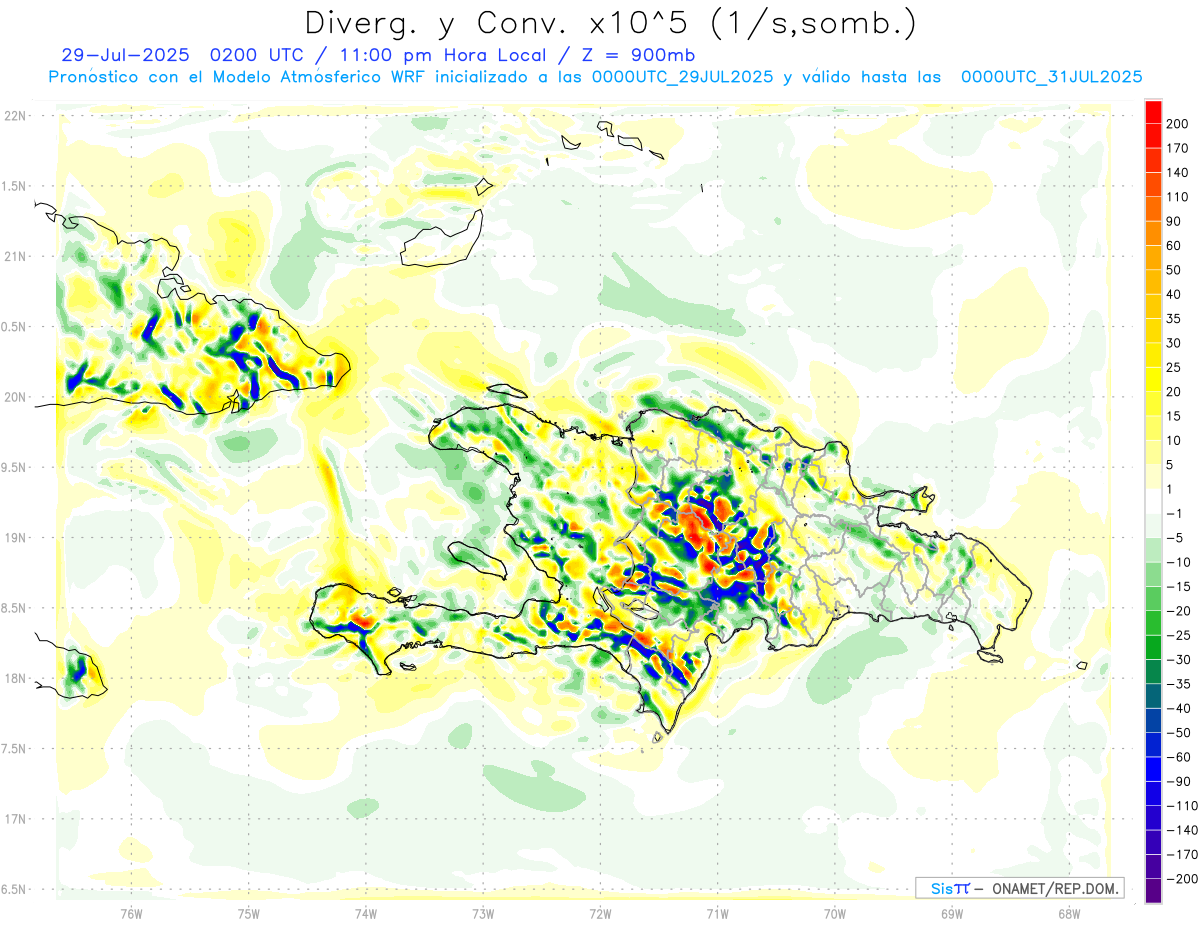
Task: Click the '72W' longitude label
Action: [x=600, y=913]
